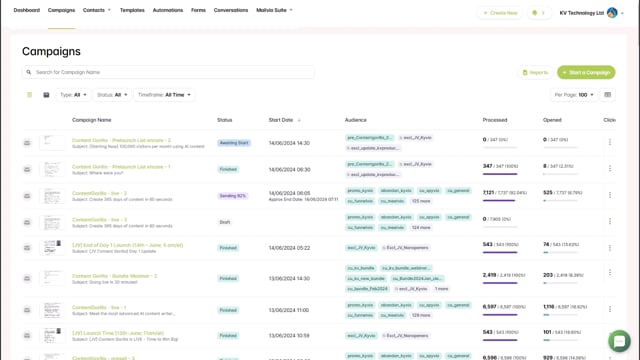Expand the '1 more' audience tag

click(441, 289)
